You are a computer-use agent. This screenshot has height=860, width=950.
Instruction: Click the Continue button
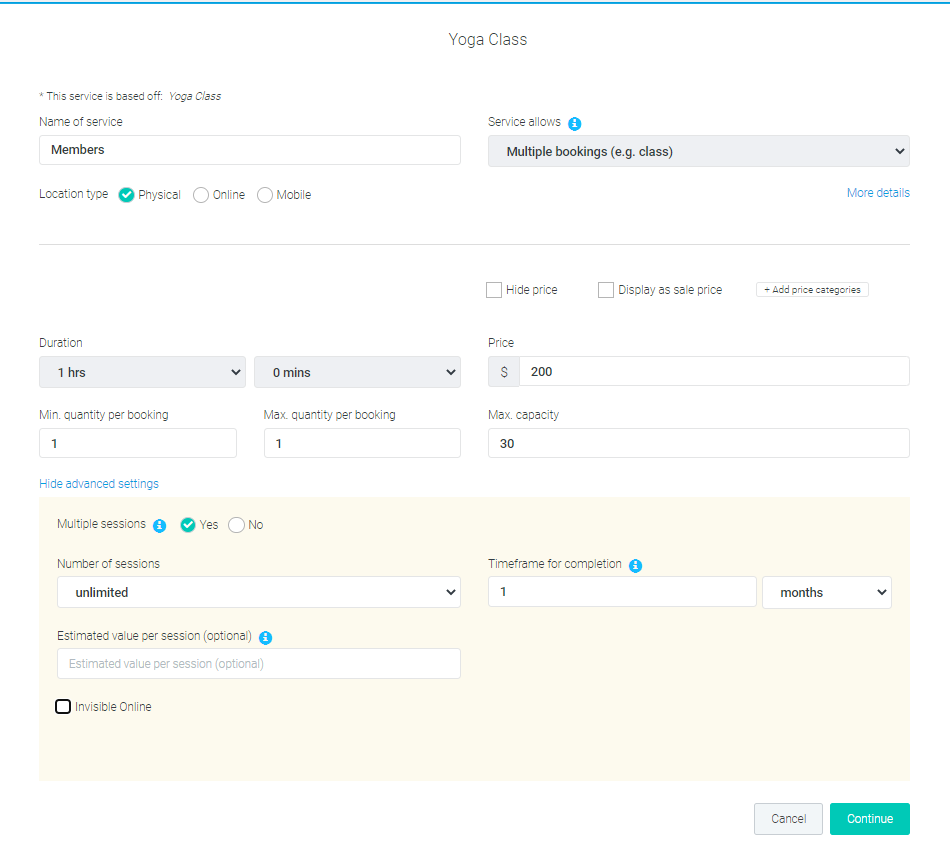tap(869, 818)
